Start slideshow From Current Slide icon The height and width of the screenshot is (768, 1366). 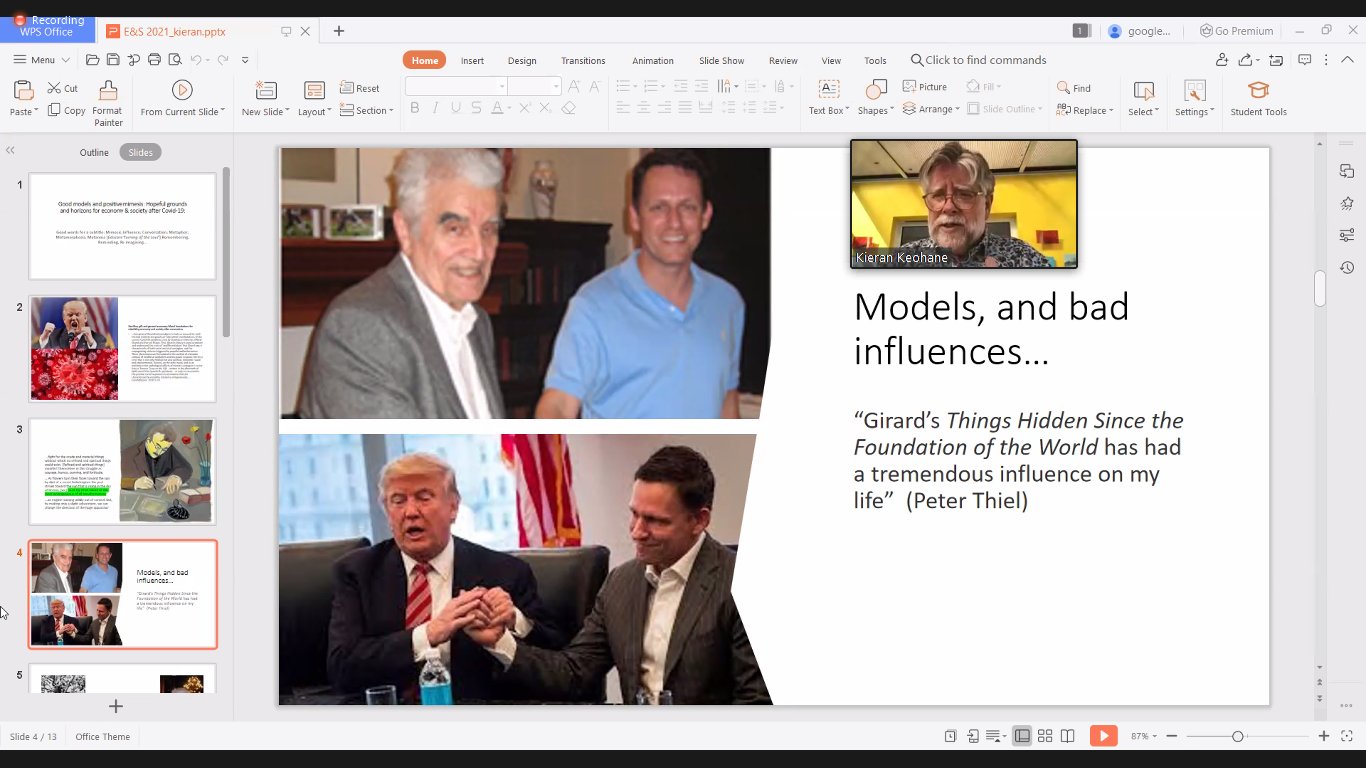pos(182,90)
